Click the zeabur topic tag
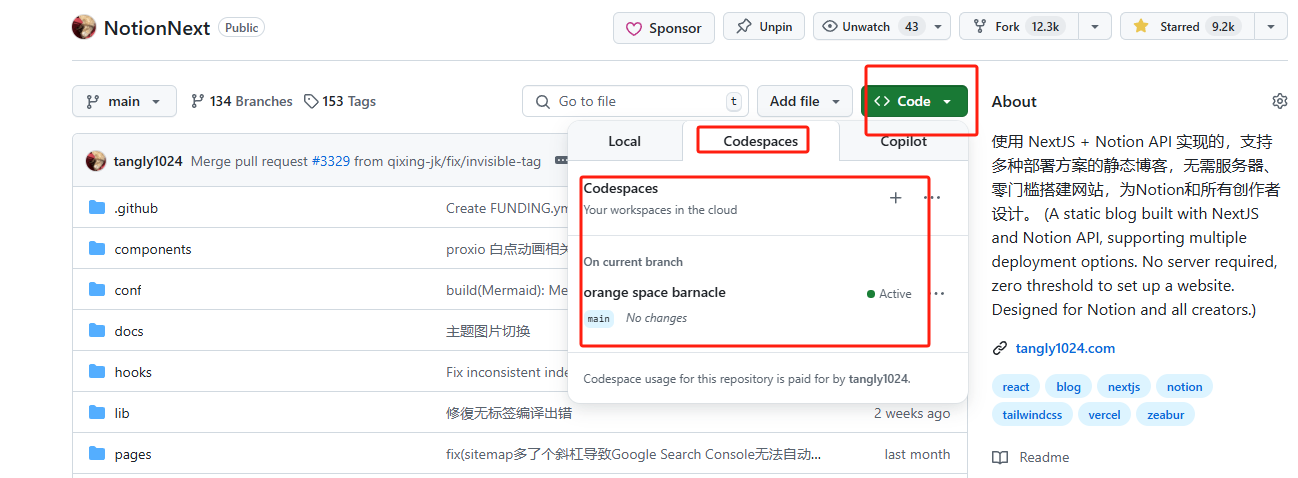1298x478 pixels. (x=1165, y=414)
